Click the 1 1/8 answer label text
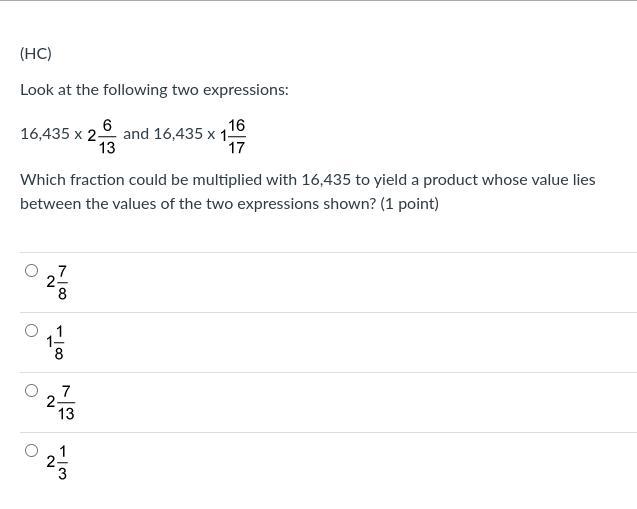637x509 pixels. tap(56, 342)
